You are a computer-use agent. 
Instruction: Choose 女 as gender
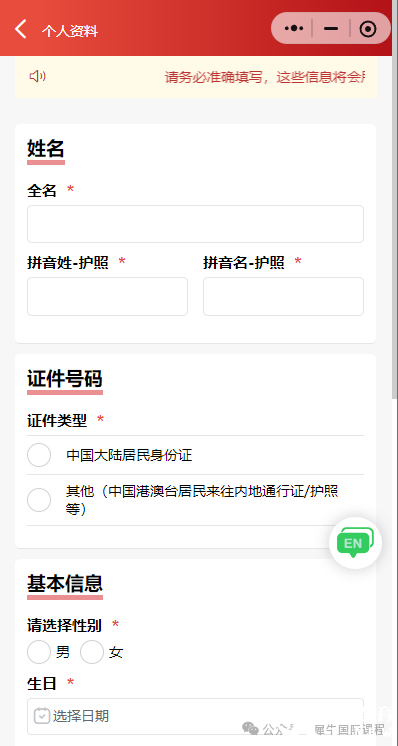tap(92, 652)
